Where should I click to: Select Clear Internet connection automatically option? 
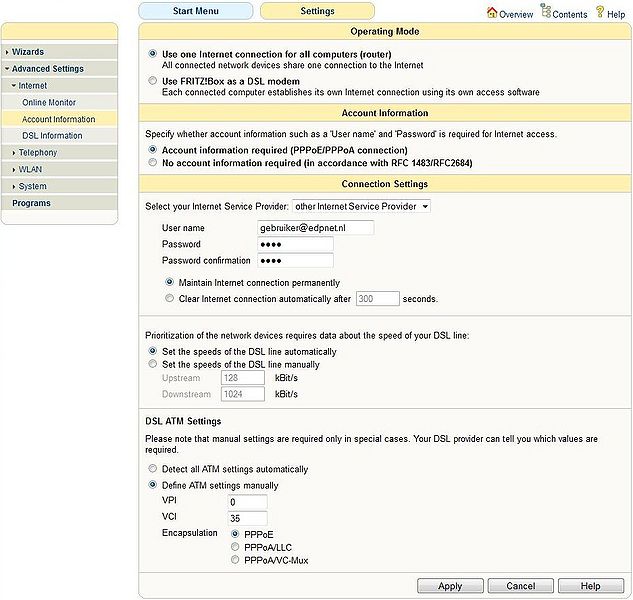click(170, 298)
